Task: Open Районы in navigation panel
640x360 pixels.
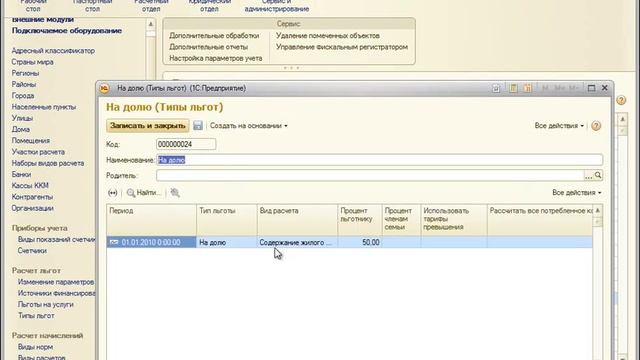Action: 24,84
